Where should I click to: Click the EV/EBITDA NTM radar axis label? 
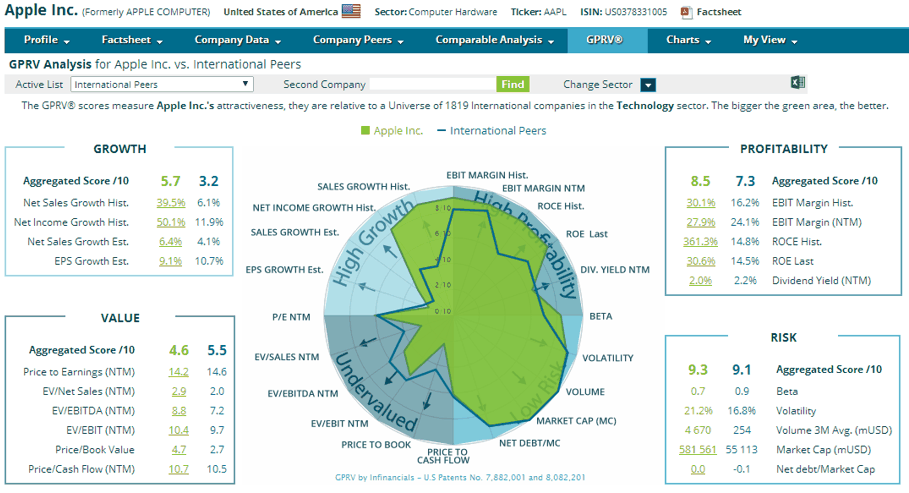[x=303, y=394]
